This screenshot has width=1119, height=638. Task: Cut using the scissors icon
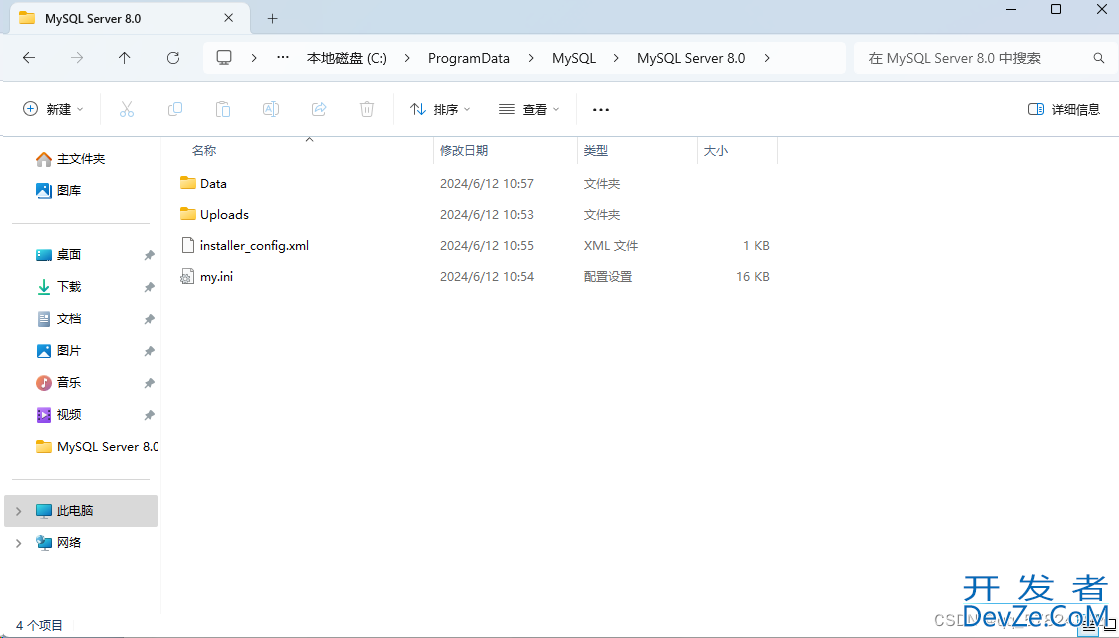pyautogui.click(x=127, y=109)
